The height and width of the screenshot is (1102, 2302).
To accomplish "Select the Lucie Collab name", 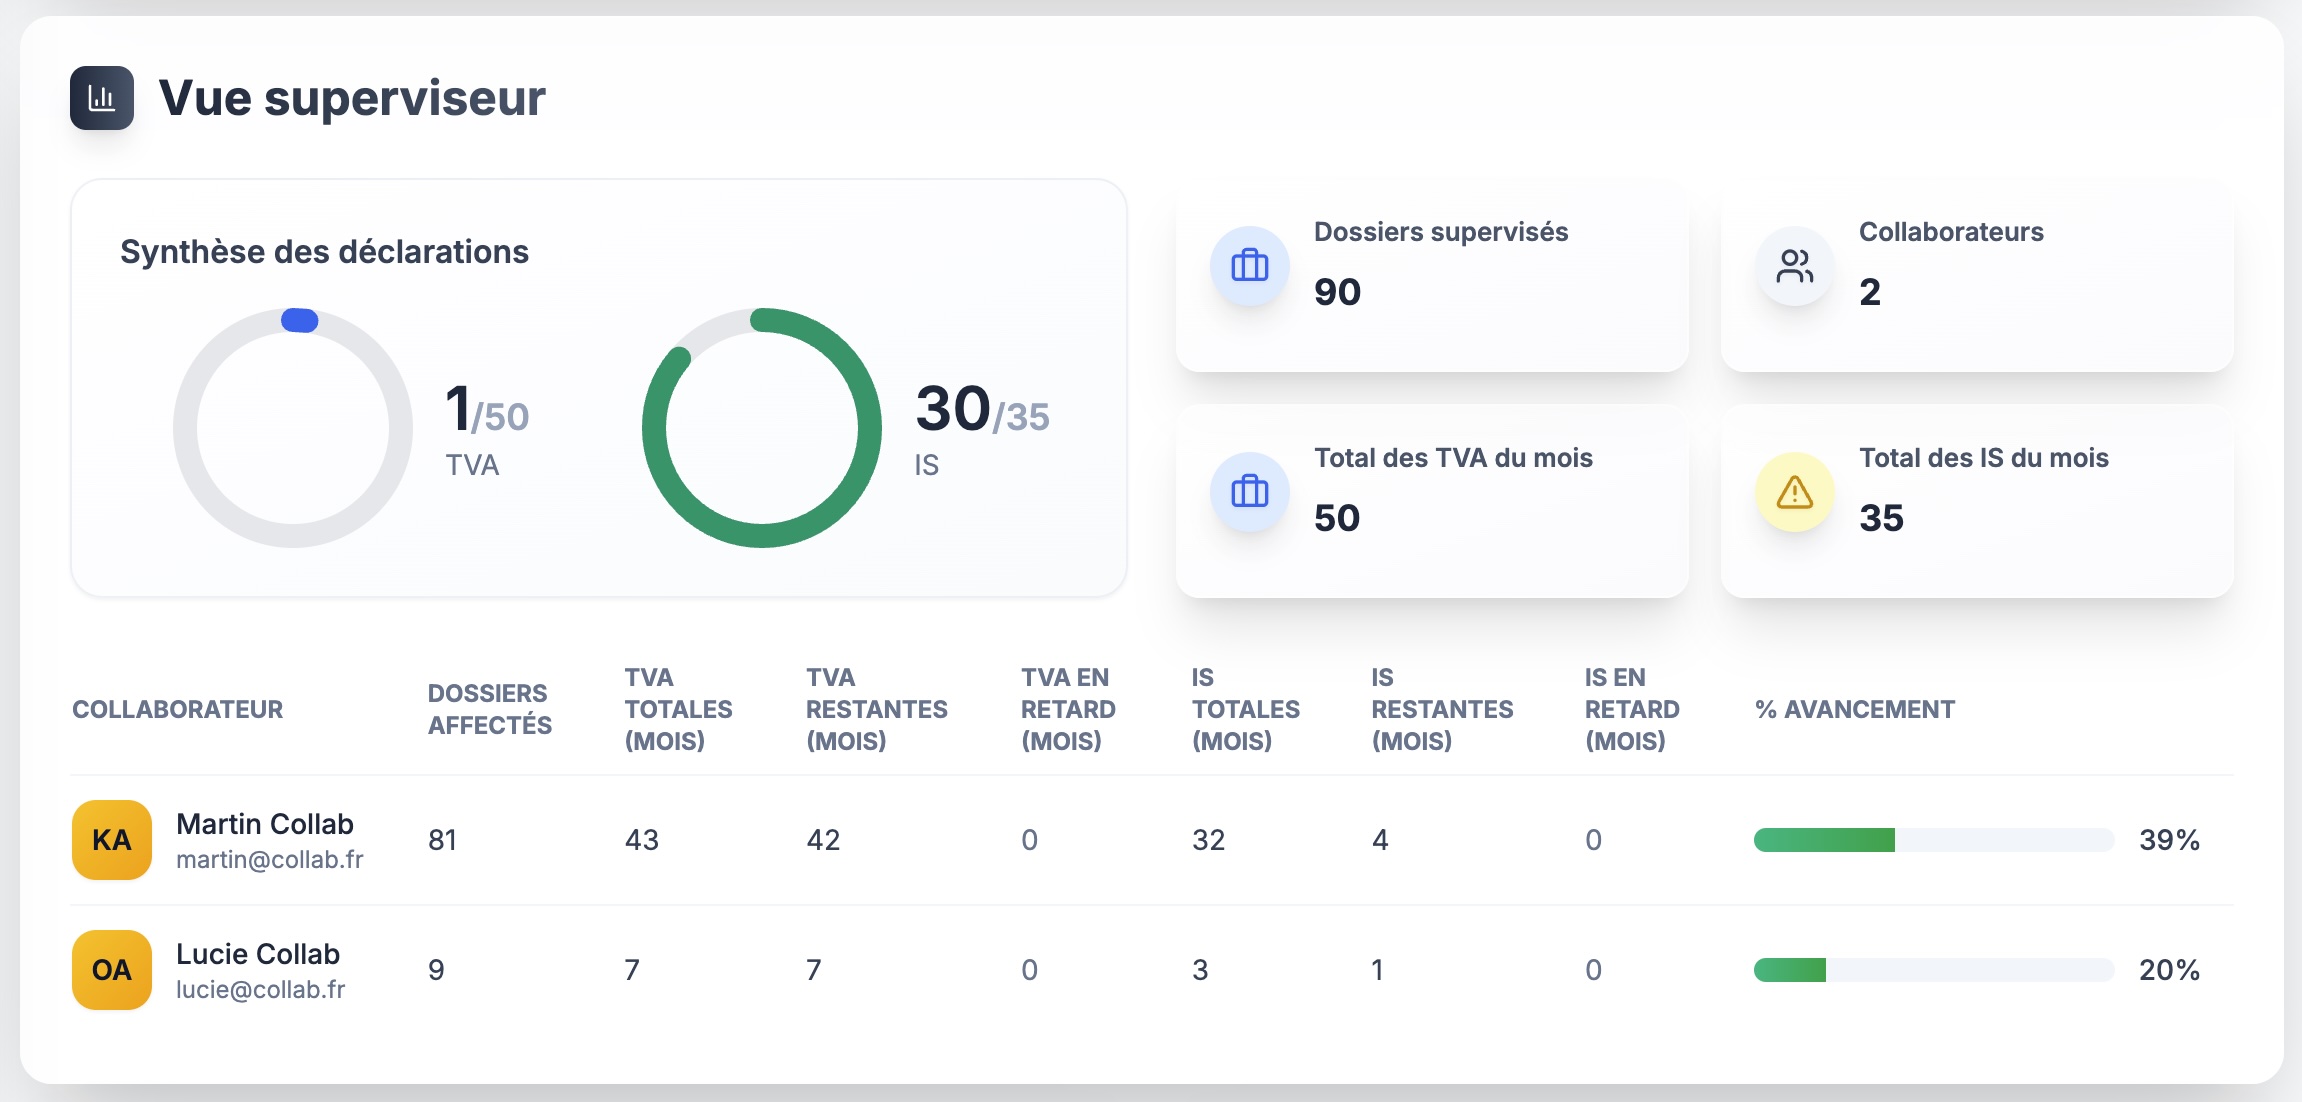I will click(257, 954).
